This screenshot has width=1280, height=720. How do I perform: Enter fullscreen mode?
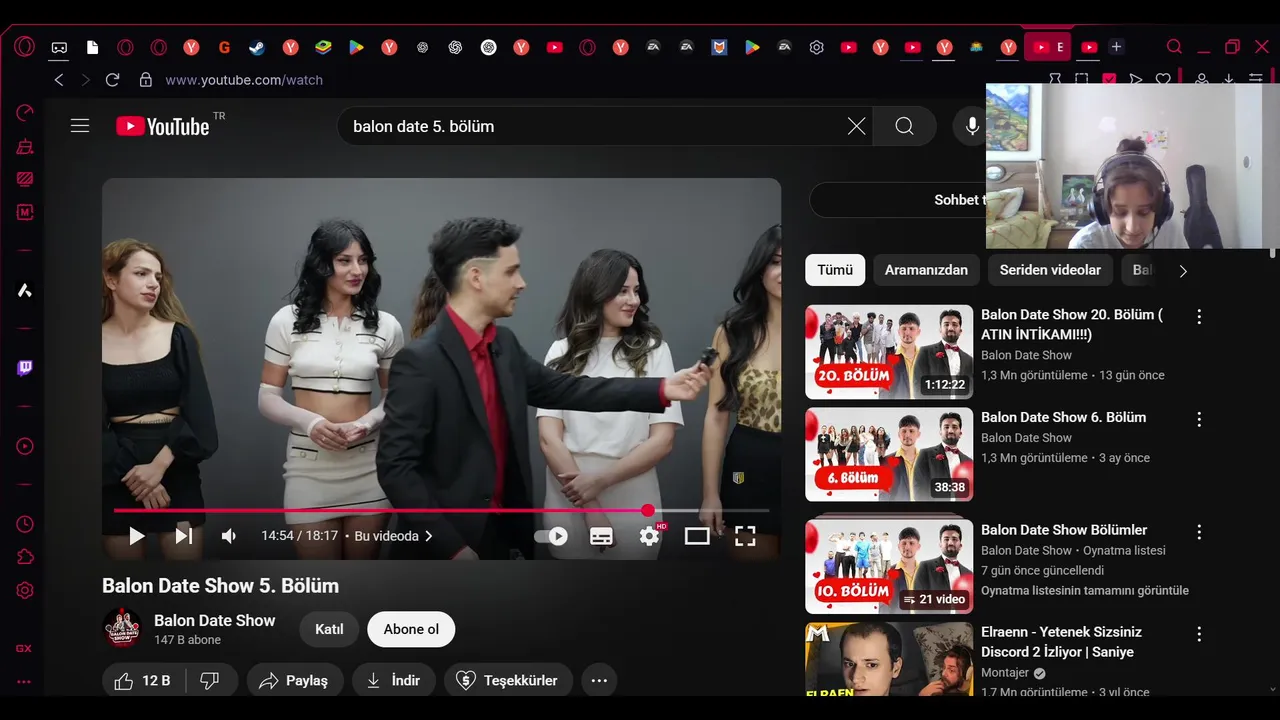tap(745, 536)
